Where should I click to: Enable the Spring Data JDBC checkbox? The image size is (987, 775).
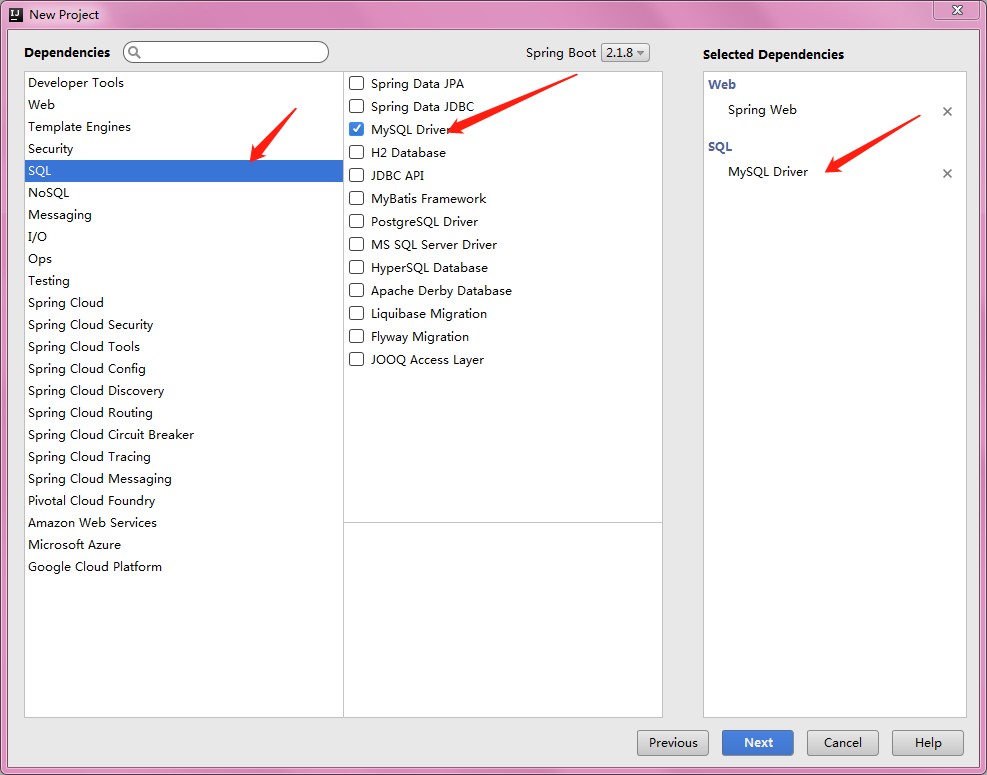pos(356,106)
